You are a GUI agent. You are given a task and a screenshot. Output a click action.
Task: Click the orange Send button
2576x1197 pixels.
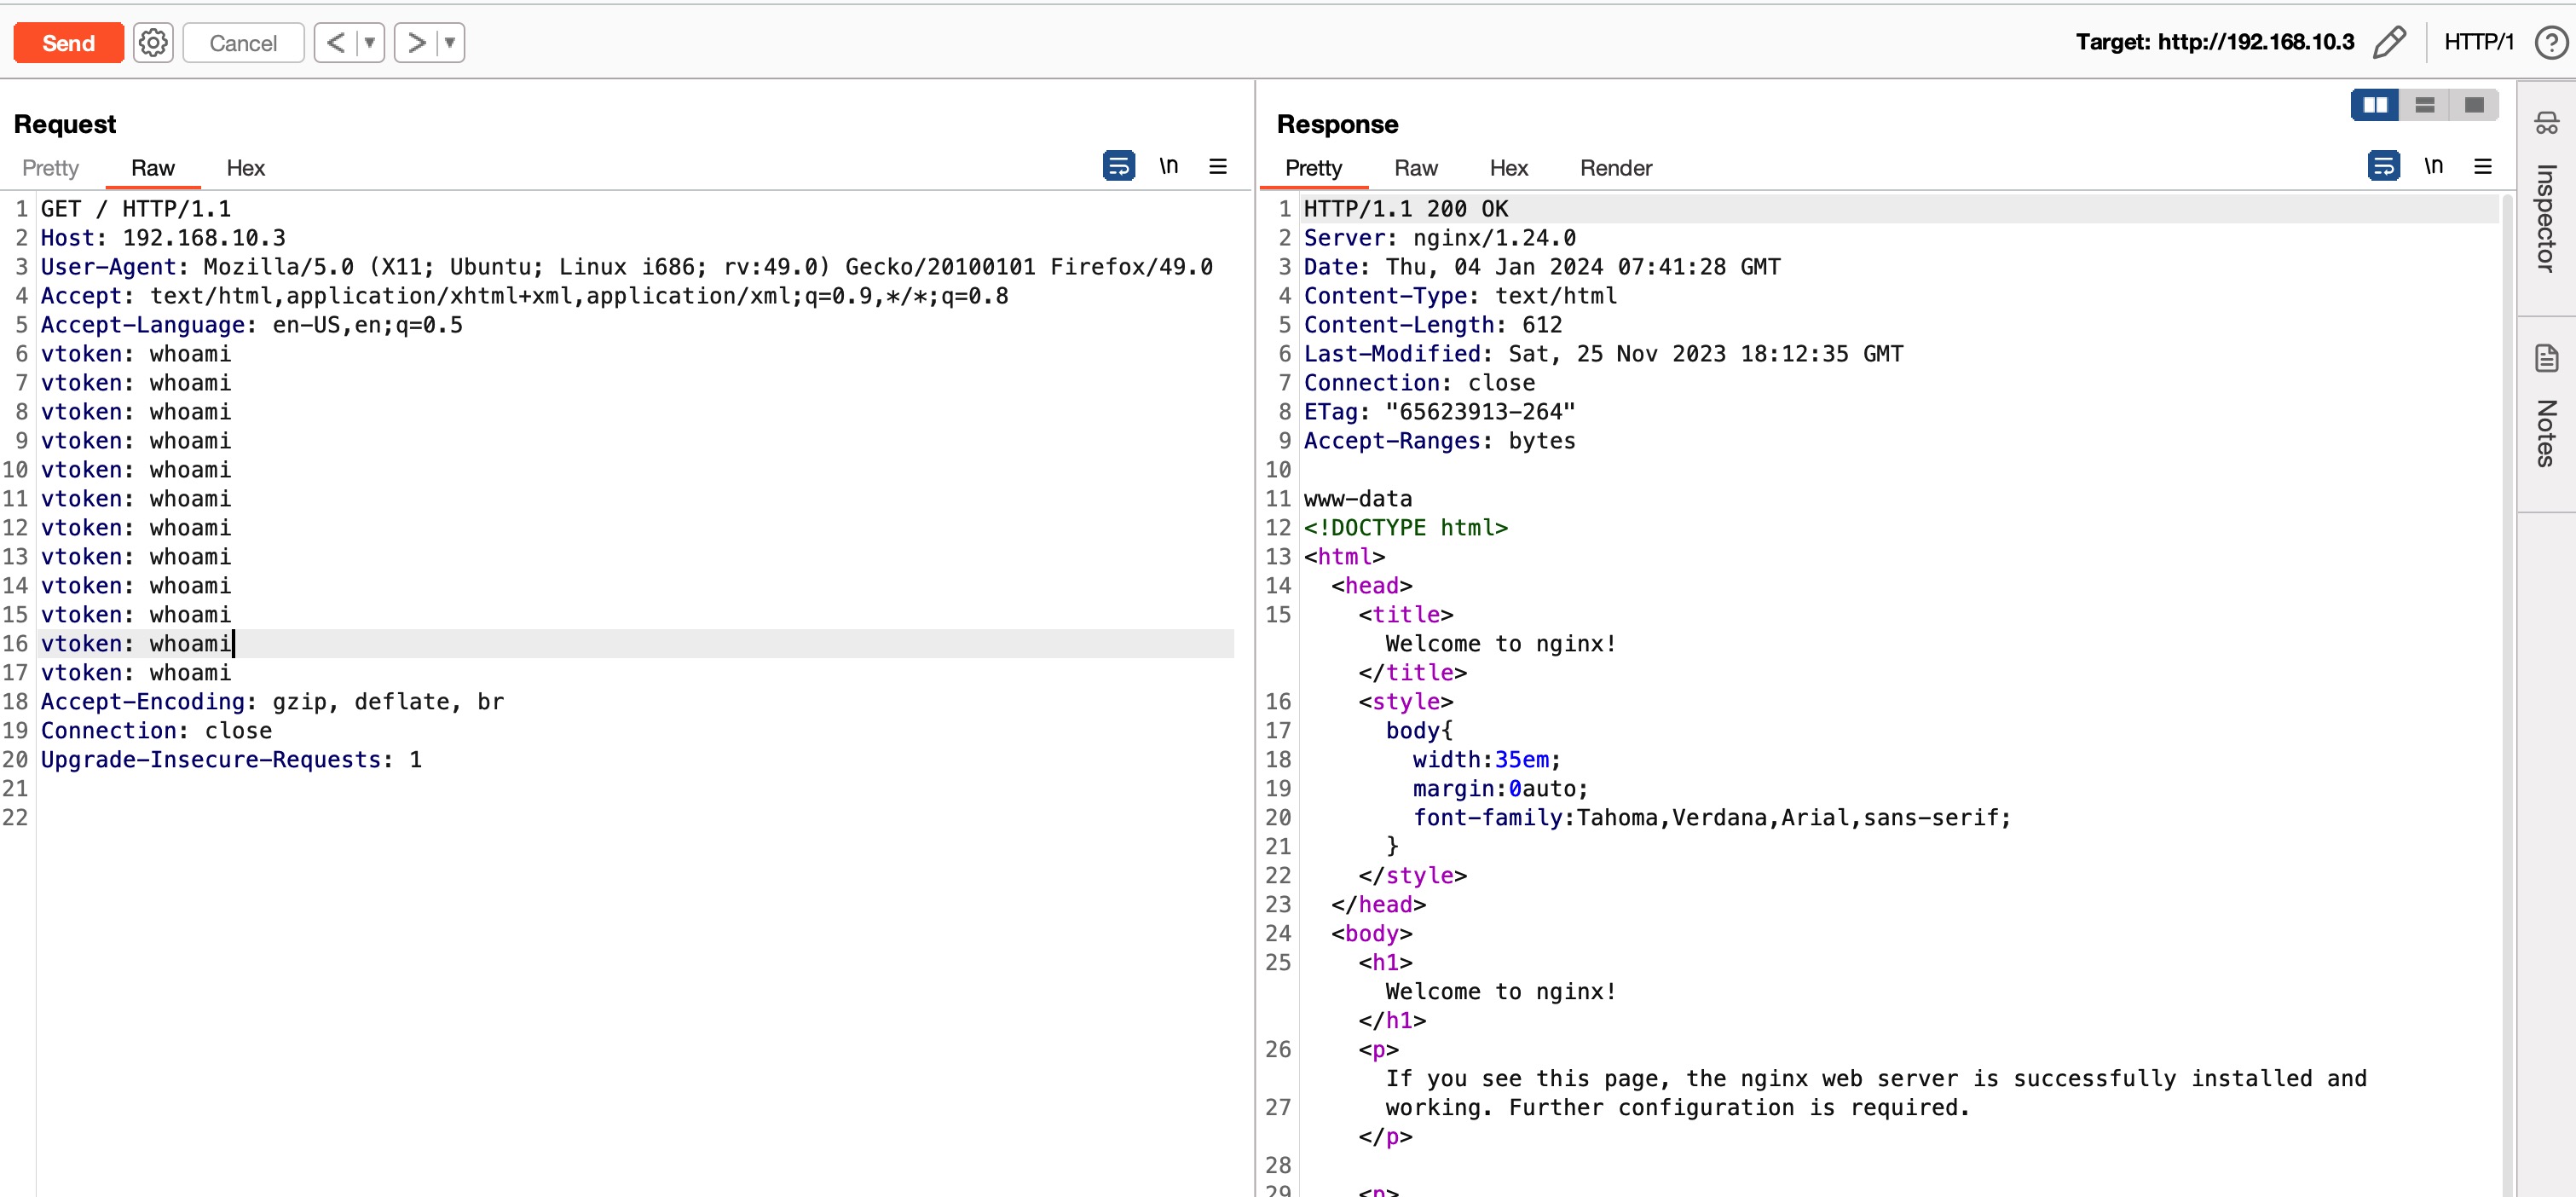(68, 43)
